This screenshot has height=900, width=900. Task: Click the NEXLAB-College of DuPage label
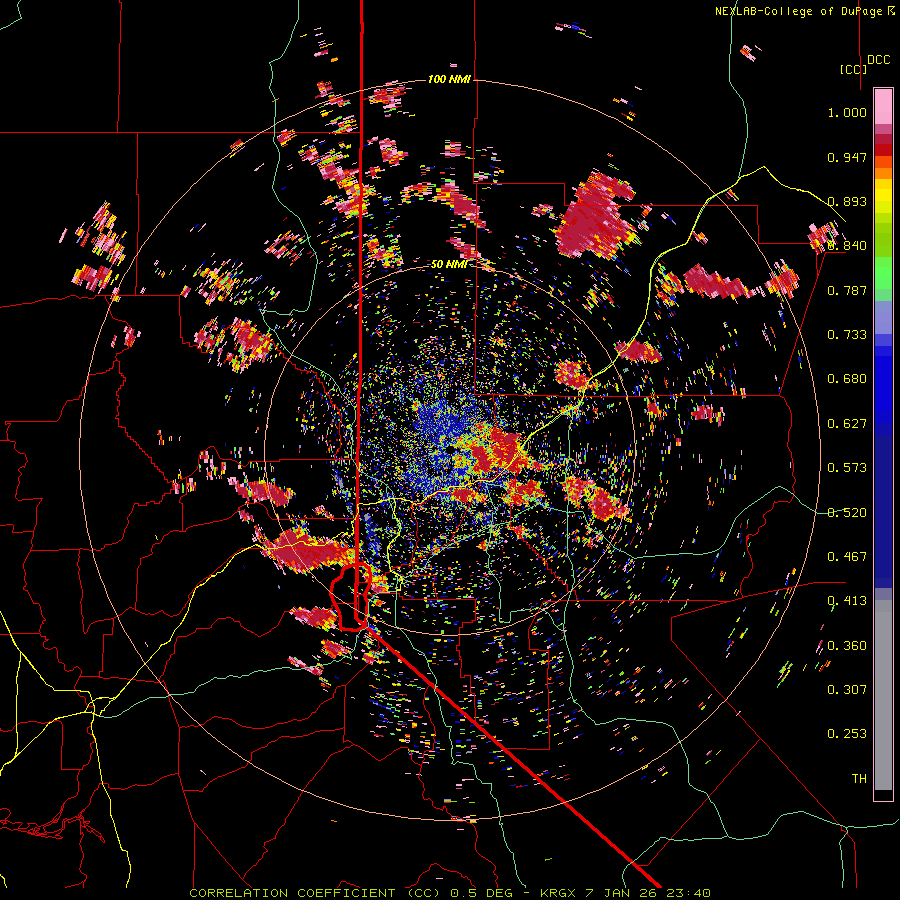point(805,11)
